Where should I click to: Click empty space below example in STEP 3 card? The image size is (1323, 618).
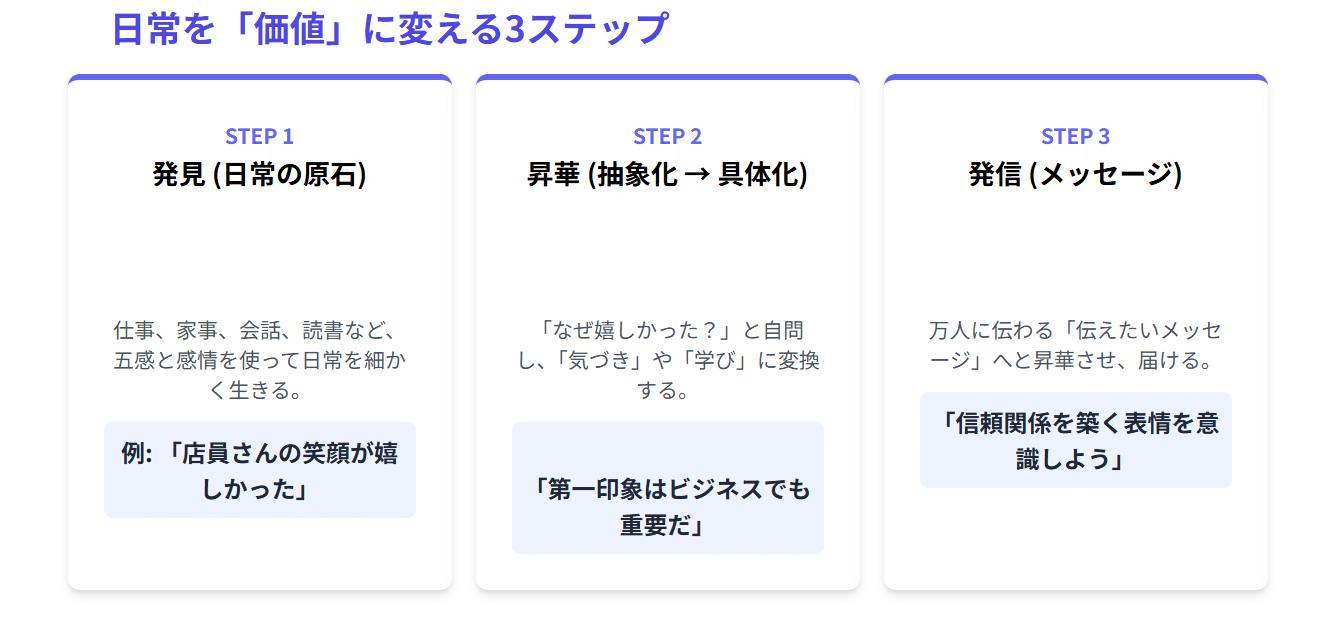pos(1075,540)
